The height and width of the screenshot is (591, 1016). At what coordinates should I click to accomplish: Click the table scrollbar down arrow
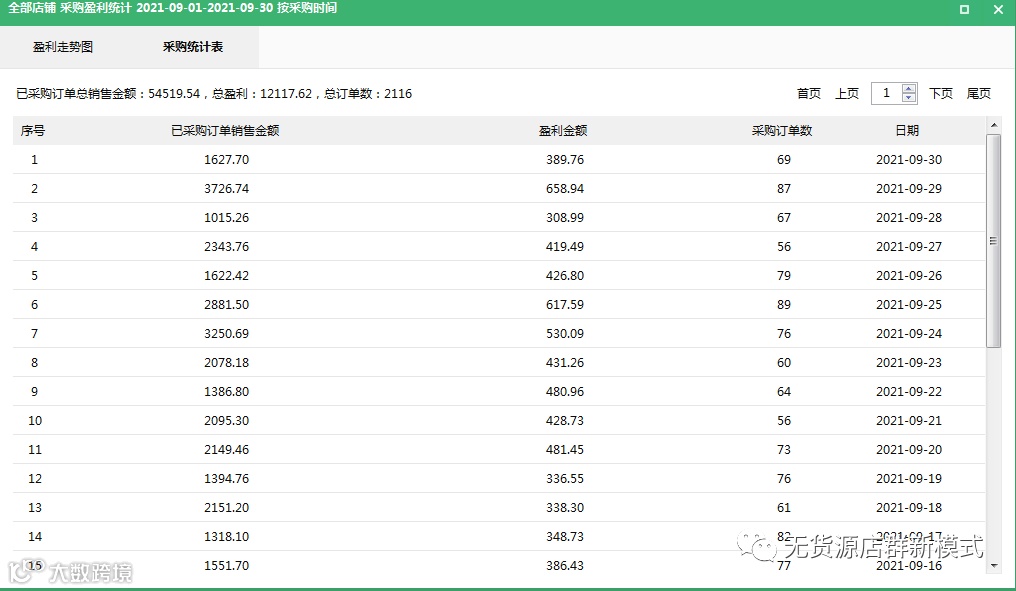point(993,566)
